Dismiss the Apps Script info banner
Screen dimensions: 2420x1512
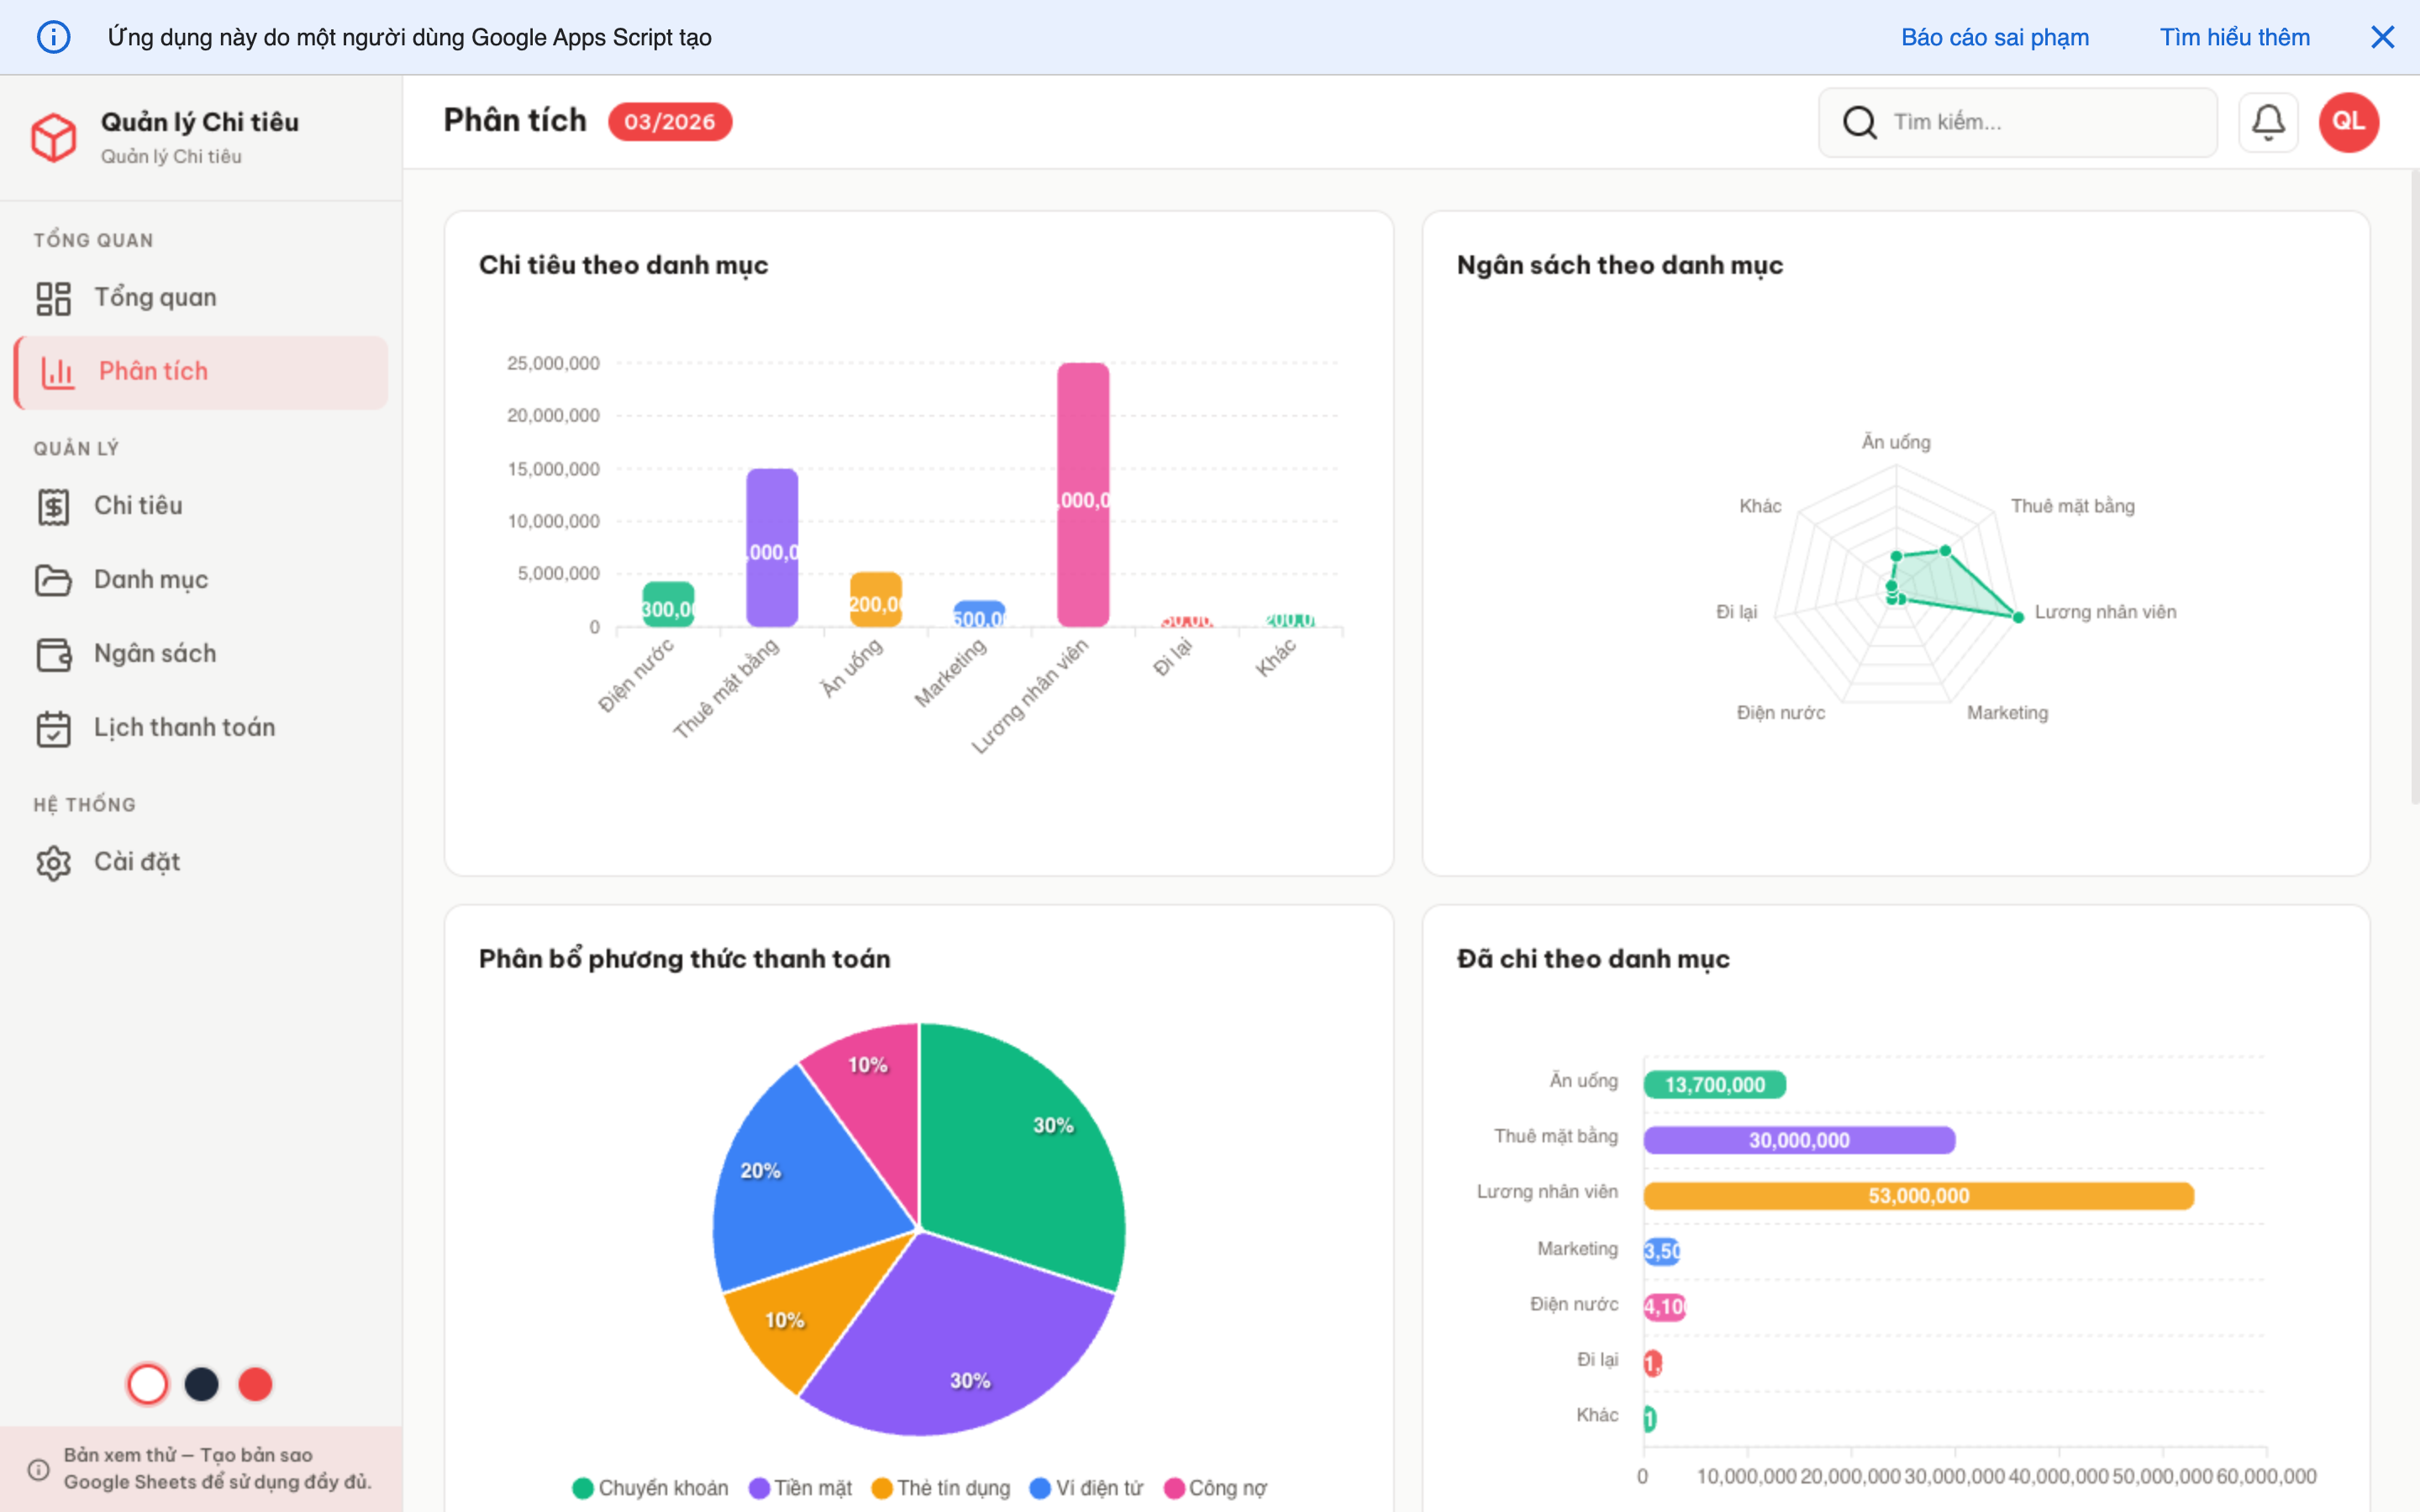(2382, 37)
